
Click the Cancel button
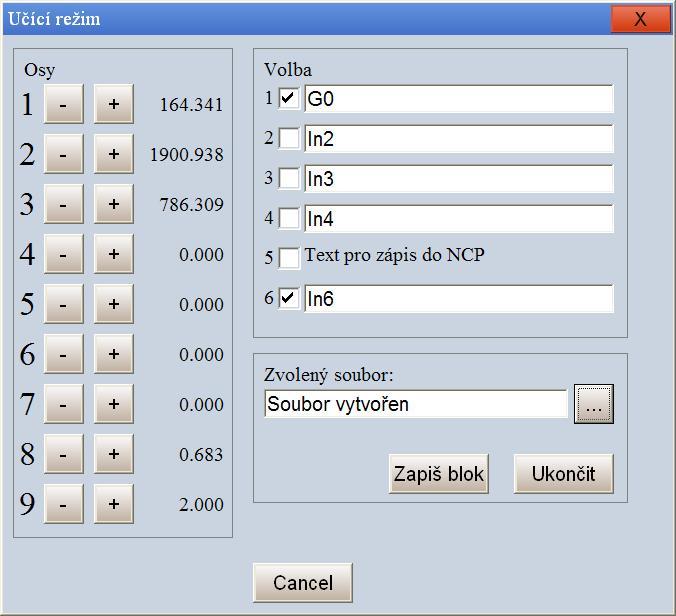point(302,583)
